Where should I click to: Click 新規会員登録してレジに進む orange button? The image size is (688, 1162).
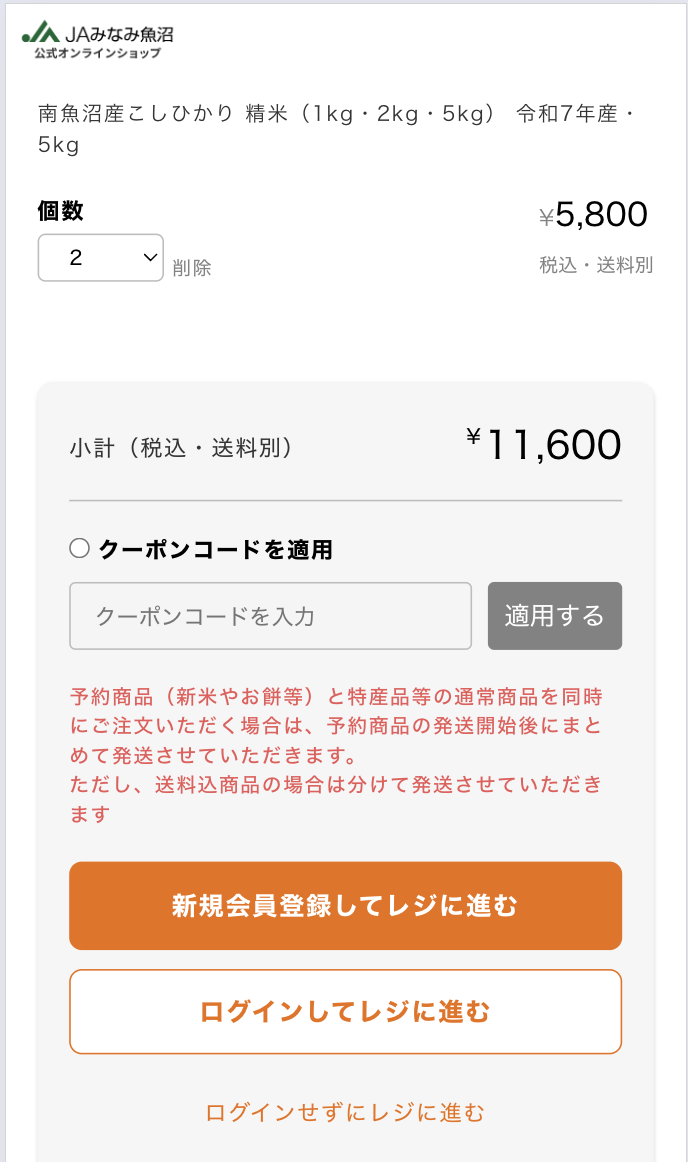coord(344,905)
